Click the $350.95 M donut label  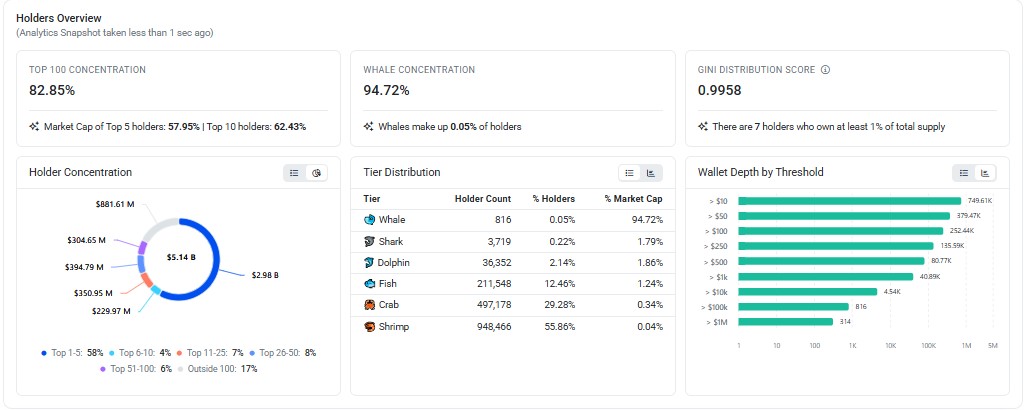coord(94,293)
